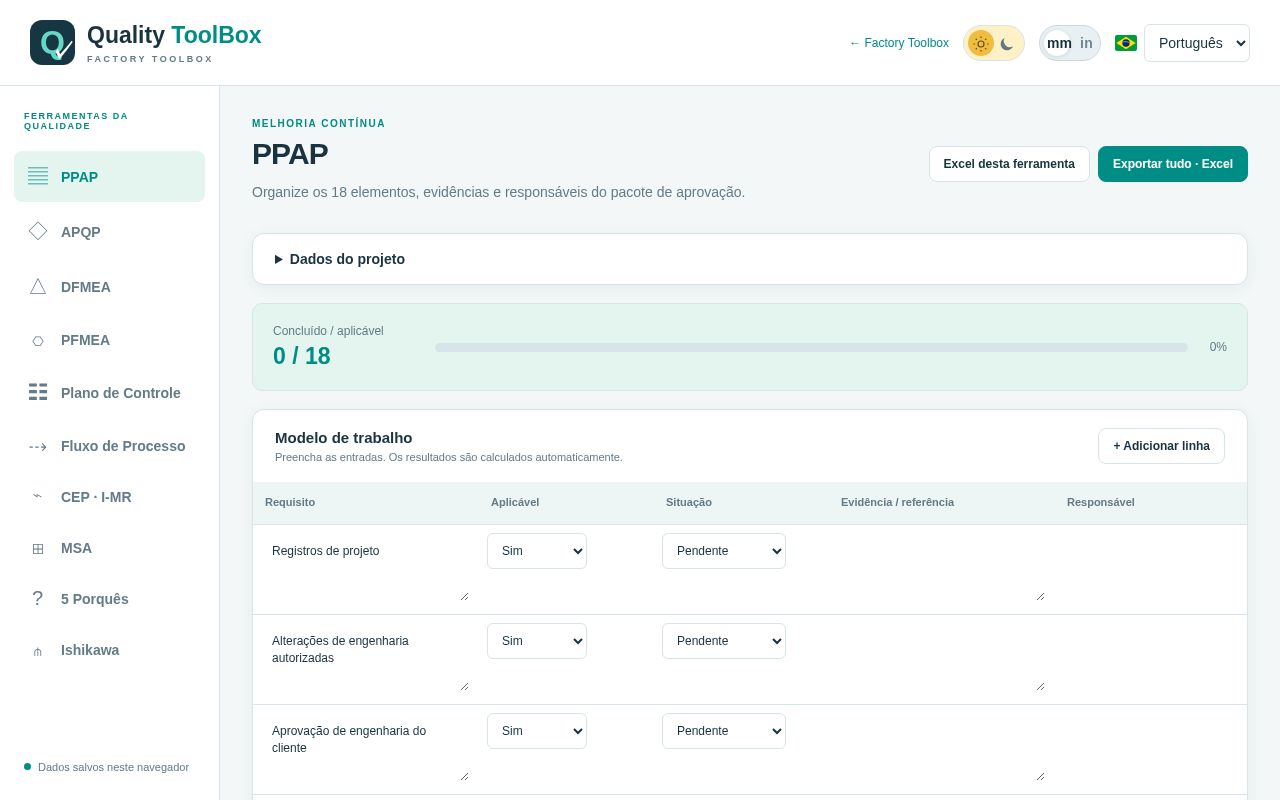Select mm units

point(1059,43)
